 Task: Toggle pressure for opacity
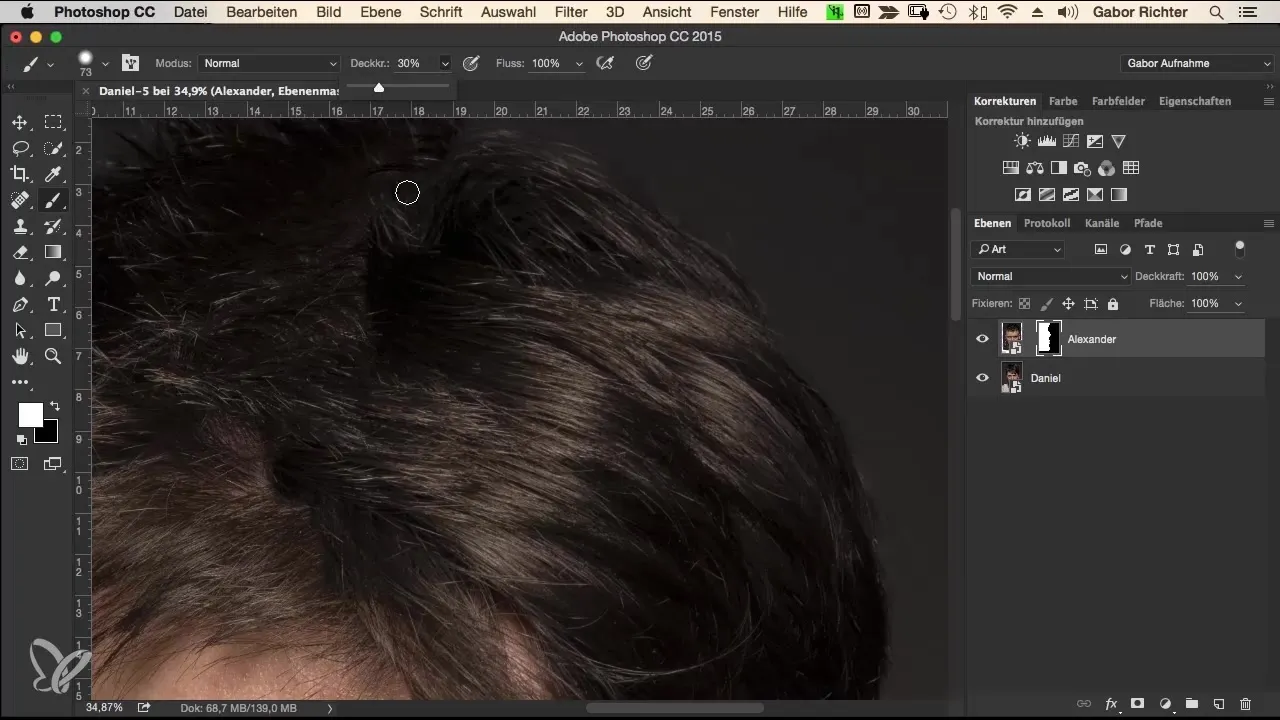coord(469,63)
